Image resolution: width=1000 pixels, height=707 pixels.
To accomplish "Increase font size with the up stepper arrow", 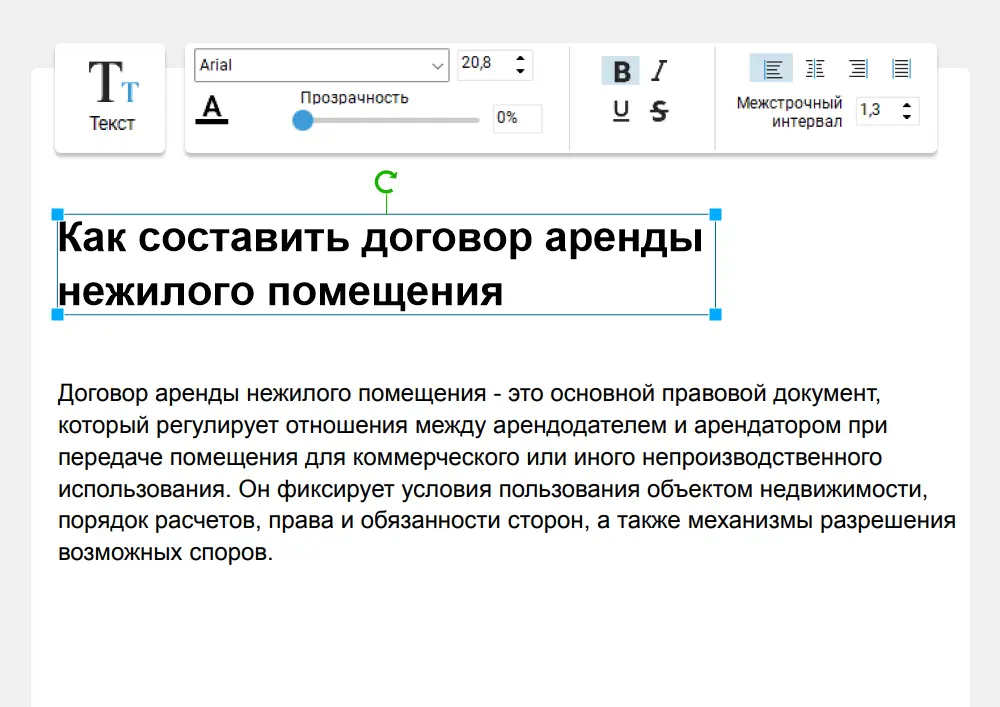I will 520,58.
